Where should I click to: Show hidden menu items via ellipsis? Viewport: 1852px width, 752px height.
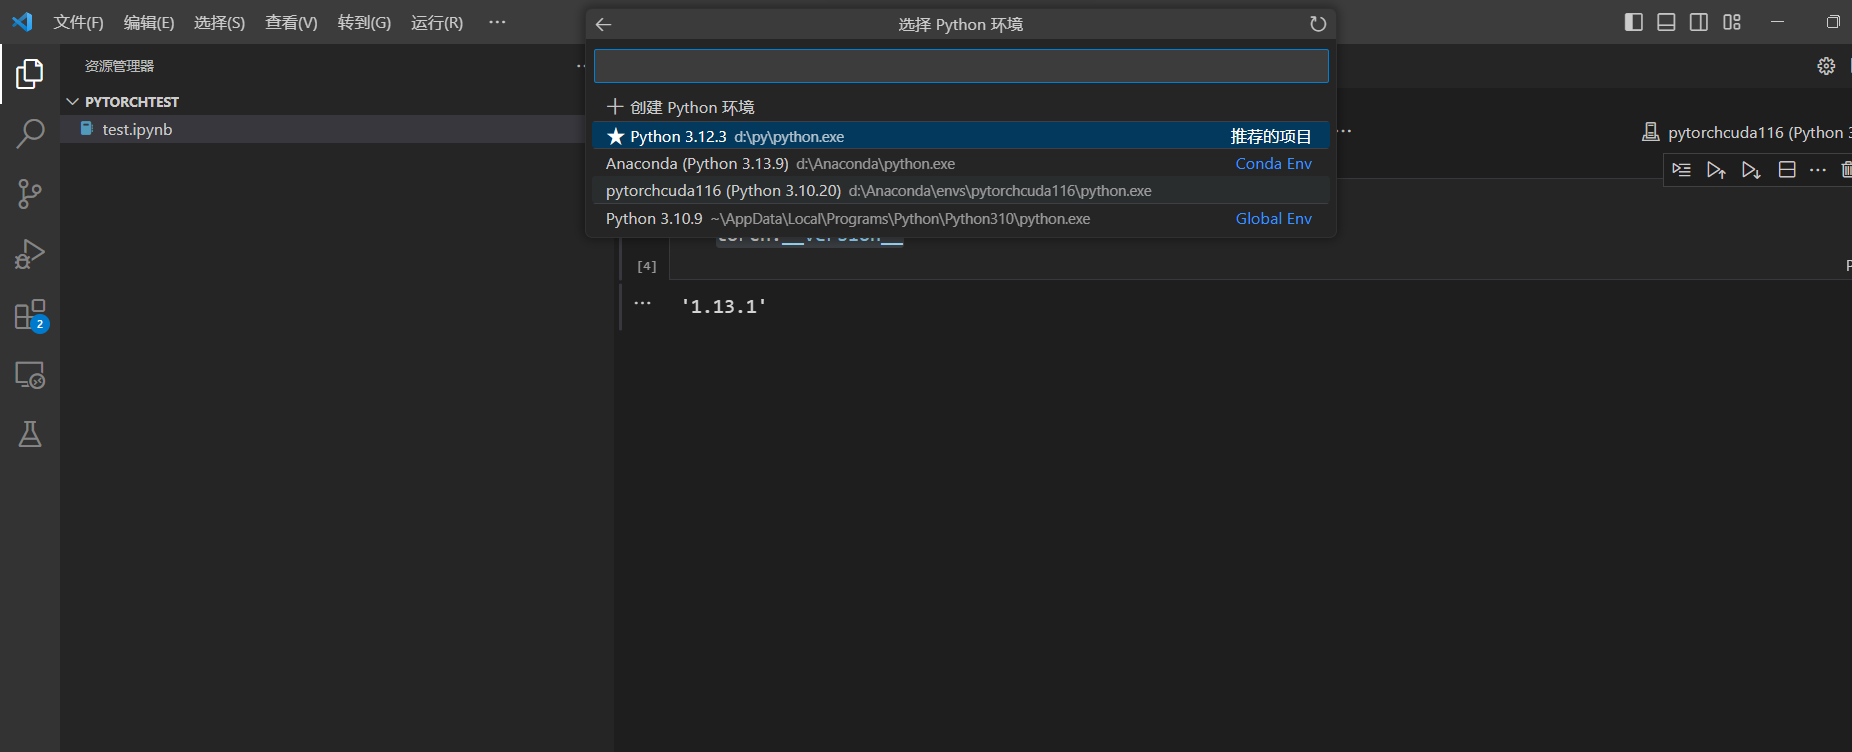tap(497, 22)
